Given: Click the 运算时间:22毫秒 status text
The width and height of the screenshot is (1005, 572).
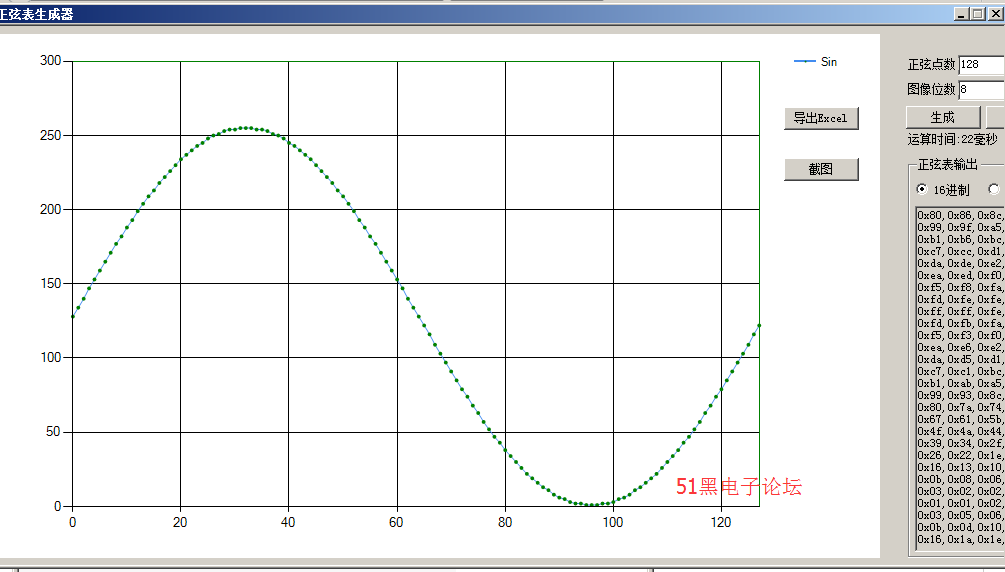Looking at the screenshot, I should tap(952, 139).
